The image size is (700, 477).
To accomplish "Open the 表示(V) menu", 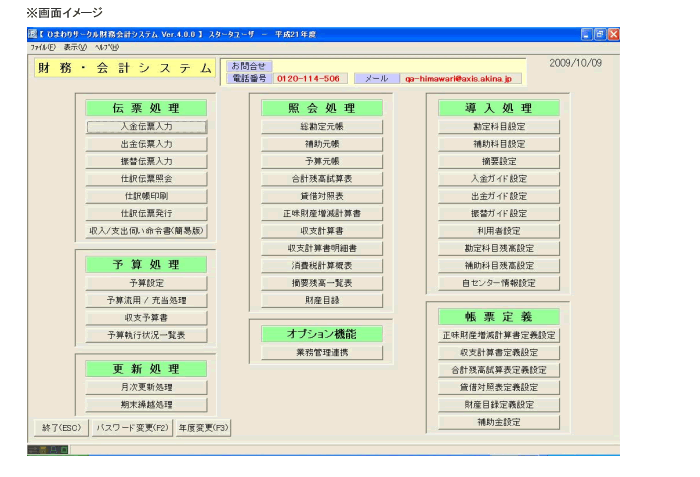I will tap(75, 46).
